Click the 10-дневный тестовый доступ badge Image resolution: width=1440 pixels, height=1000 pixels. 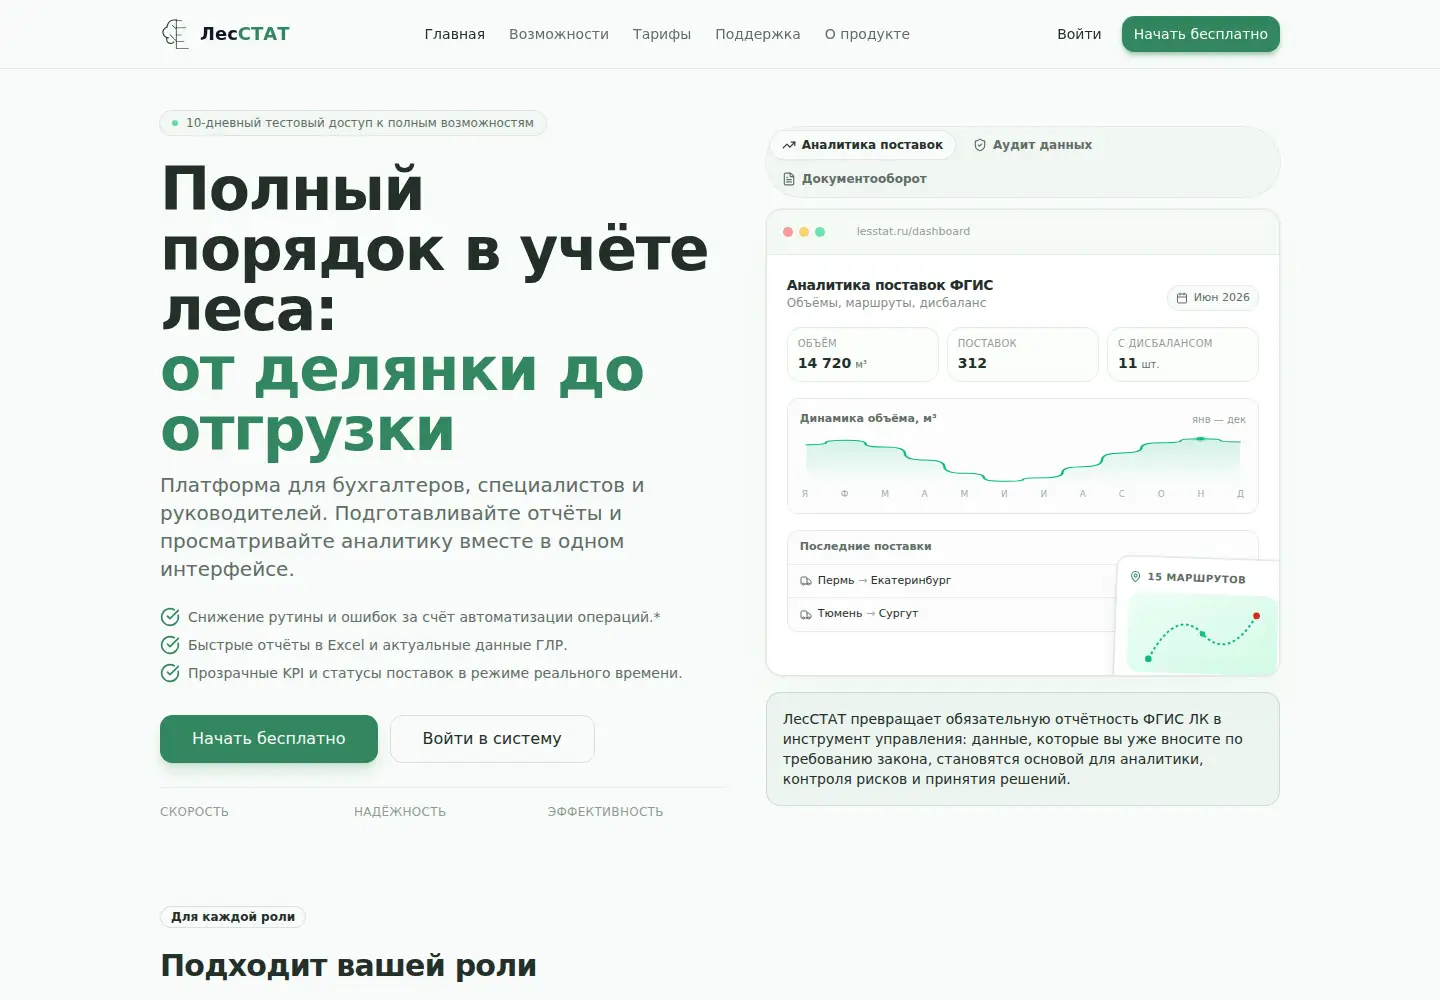point(353,123)
